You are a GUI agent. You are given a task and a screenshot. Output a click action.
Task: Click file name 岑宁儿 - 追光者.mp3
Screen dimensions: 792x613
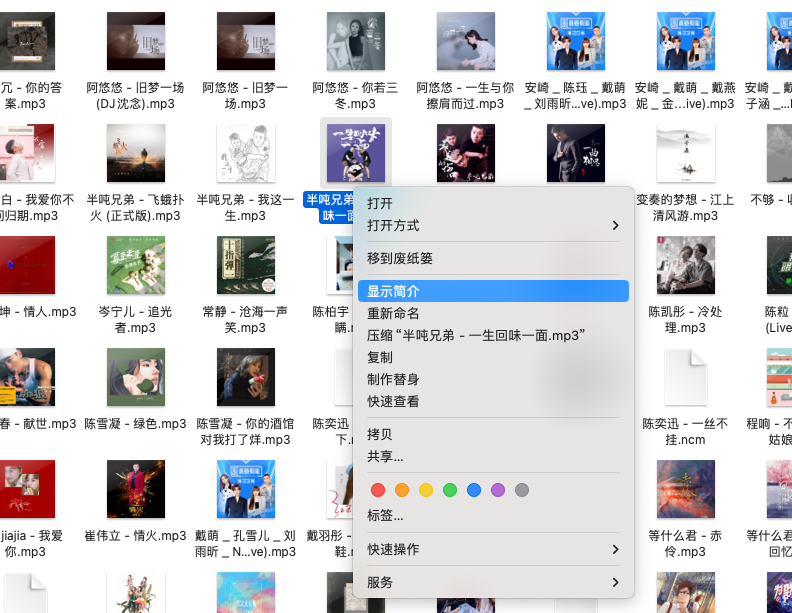(135, 320)
